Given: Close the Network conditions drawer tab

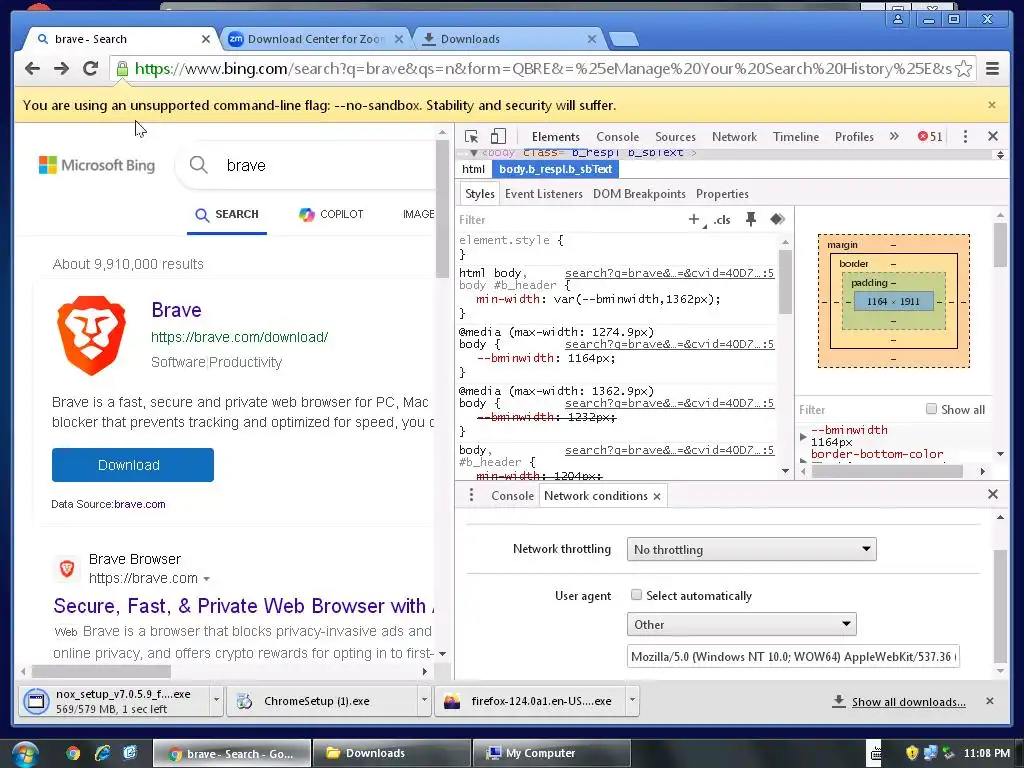Looking at the screenshot, I should tap(657, 496).
